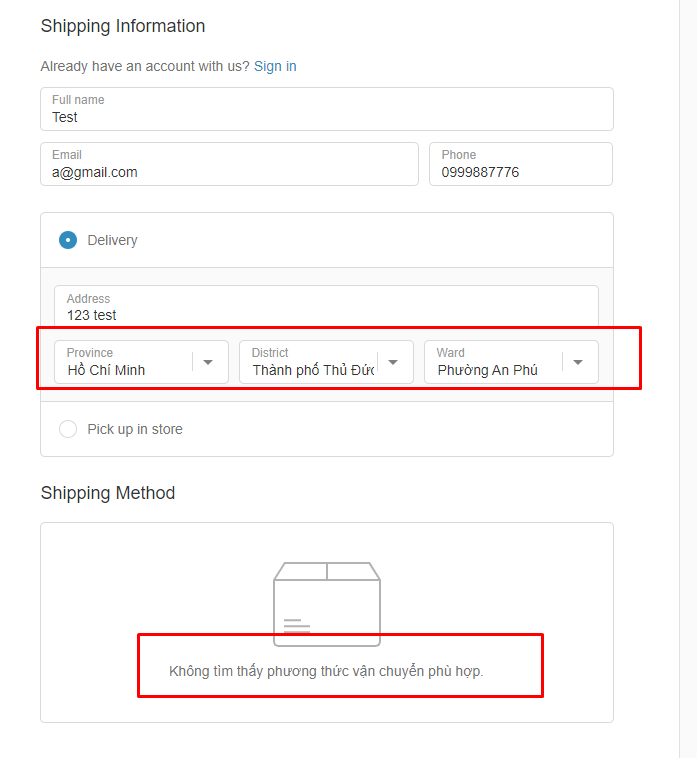The height and width of the screenshot is (758, 697).
Task: Click the Hồ Chí Minh province value
Action: pyautogui.click(x=106, y=370)
